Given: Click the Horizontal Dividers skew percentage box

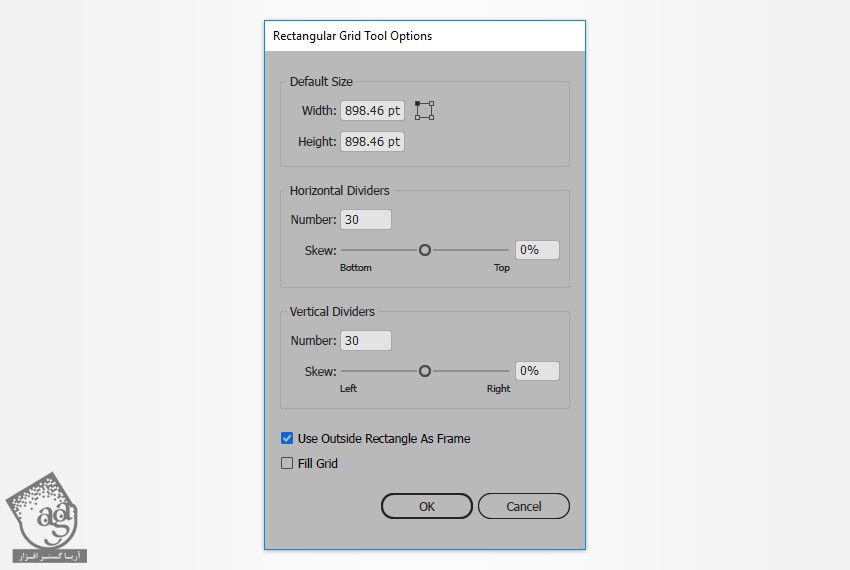Looking at the screenshot, I should pyautogui.click(x=537, y=250).
